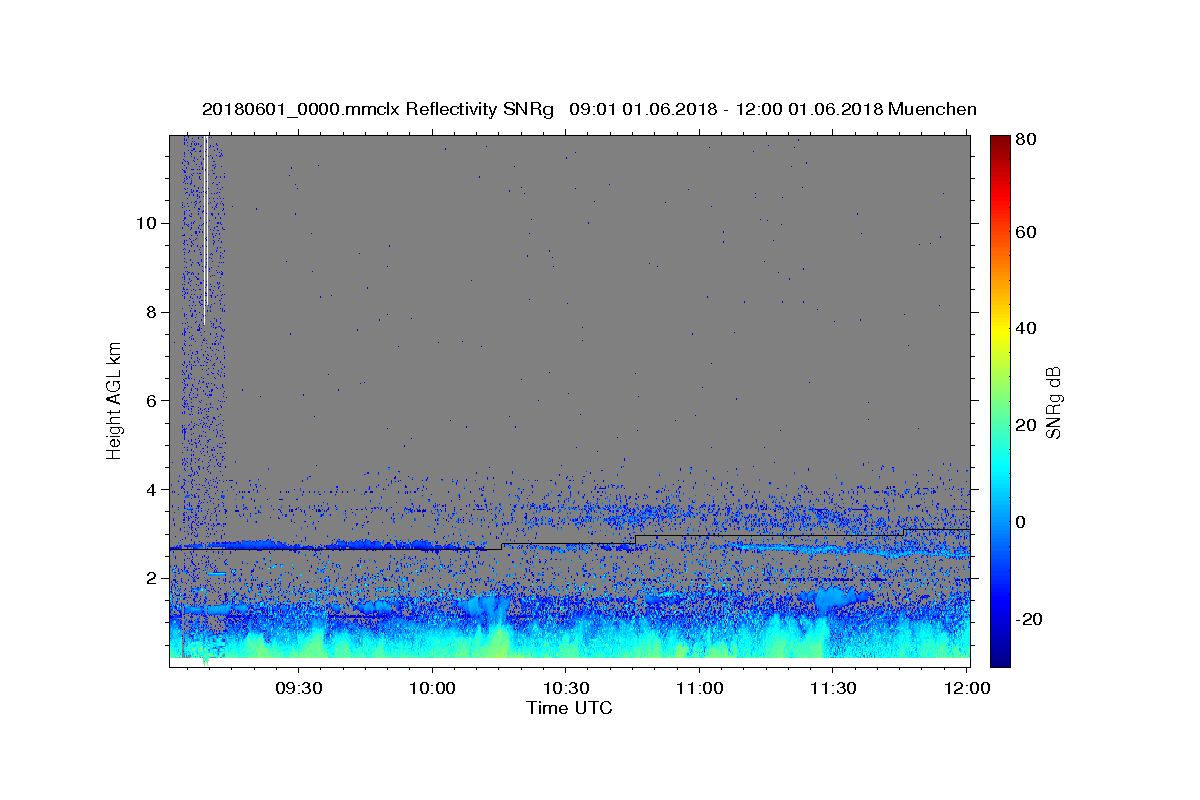Viewport: 1200px width, 800px height.
Task: Click the 'Muenchen' location in the title
Action: pyautogui.click(x=932, y=109)
